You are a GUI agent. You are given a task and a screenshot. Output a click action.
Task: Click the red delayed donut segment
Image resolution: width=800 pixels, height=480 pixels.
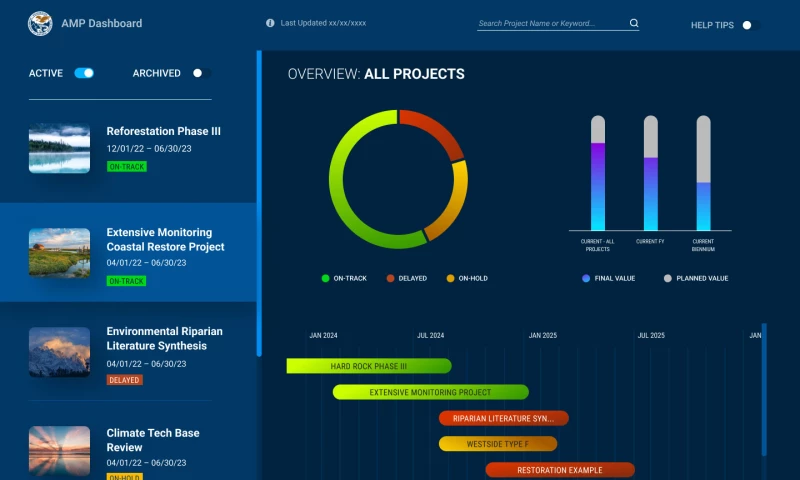pos(437,127)
